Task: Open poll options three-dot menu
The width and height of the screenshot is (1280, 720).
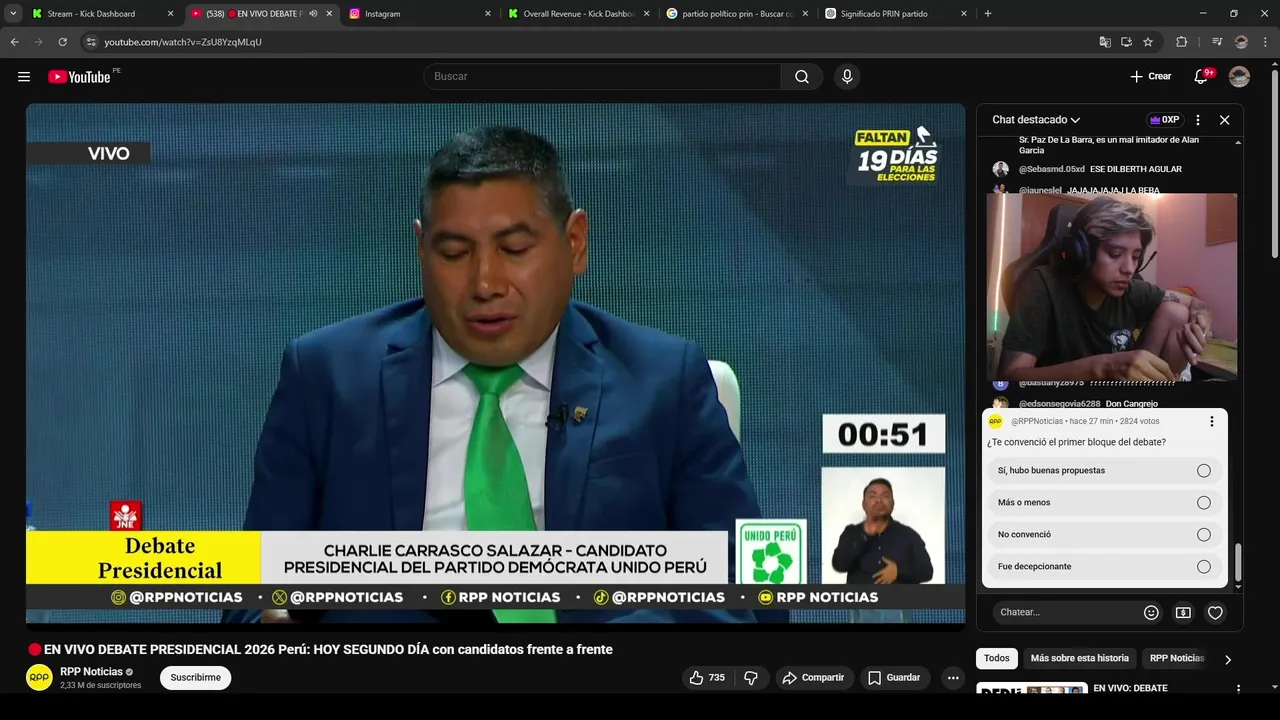Action: coord(1212,422)
